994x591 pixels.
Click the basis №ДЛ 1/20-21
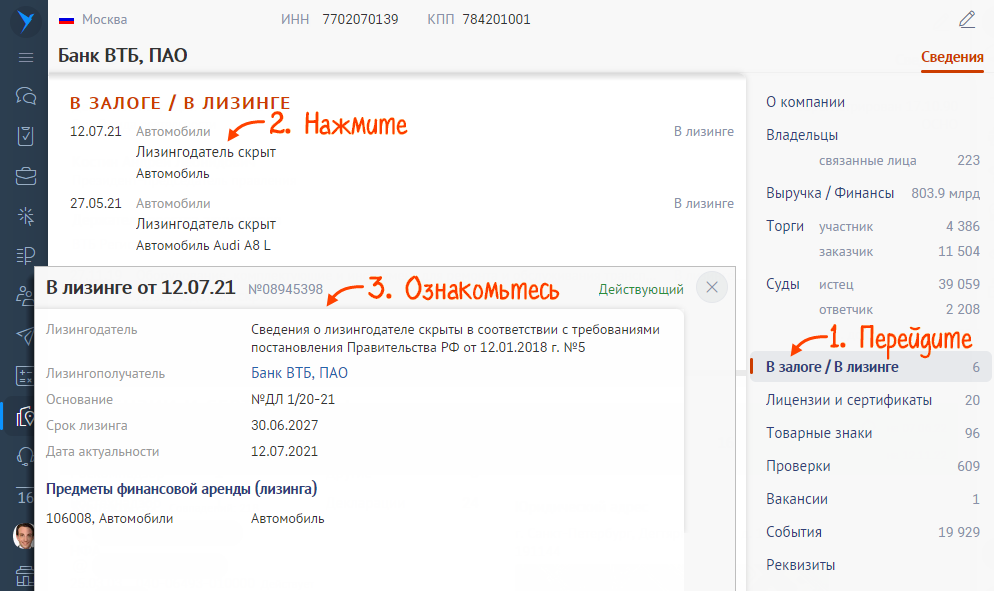pos(293,399)
